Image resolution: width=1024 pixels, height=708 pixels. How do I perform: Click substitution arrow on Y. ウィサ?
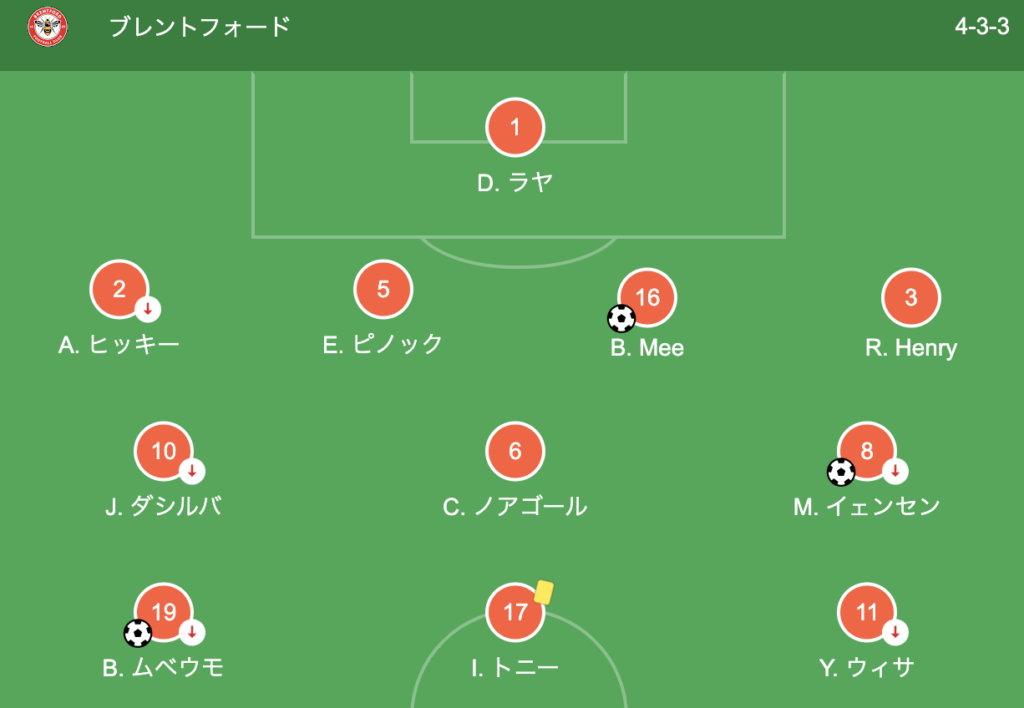895,632
